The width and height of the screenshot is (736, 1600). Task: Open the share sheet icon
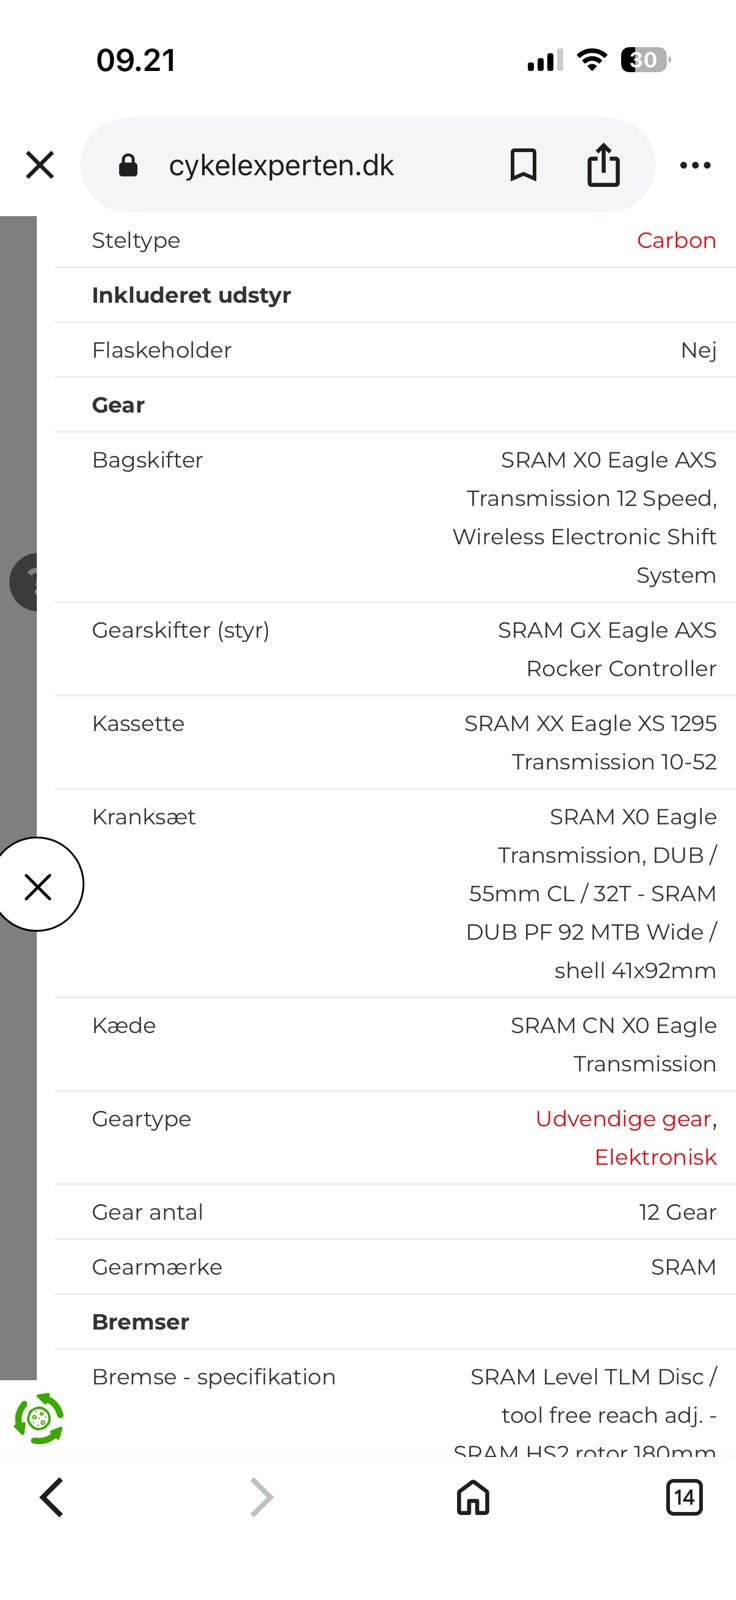pos(603,165)
